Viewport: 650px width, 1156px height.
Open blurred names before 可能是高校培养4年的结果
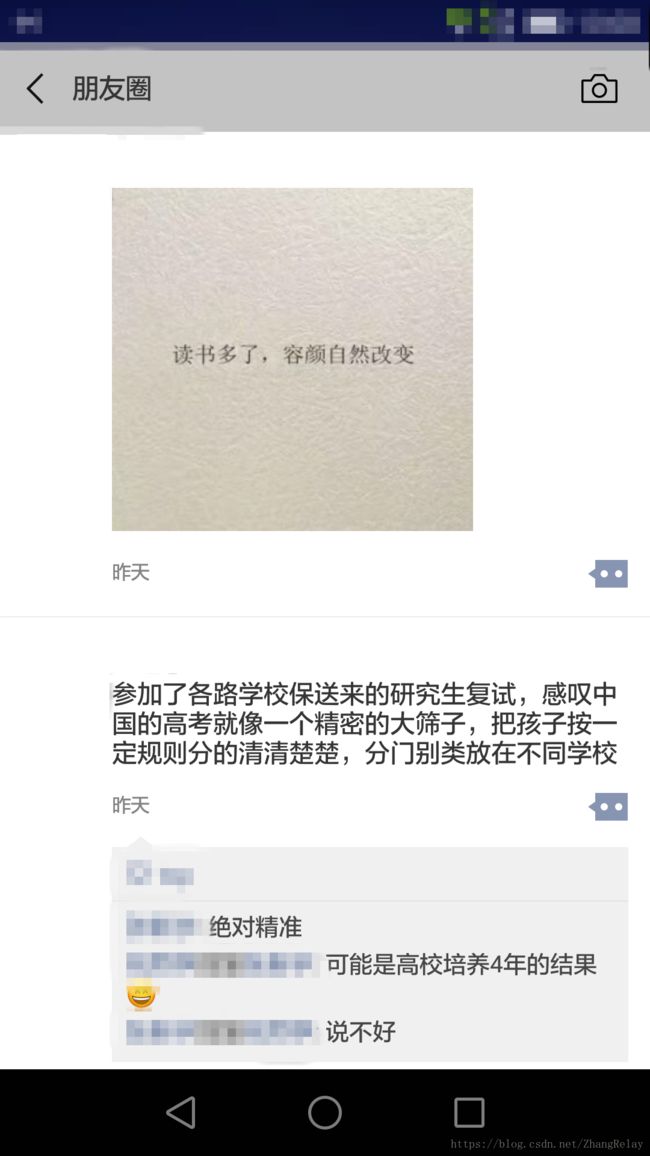223,964
